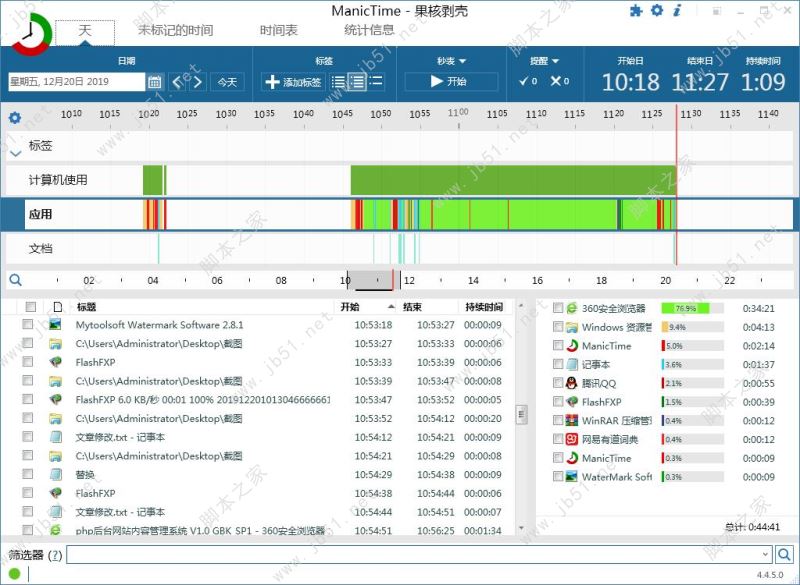Tick the 360安全浏览器 usage checkbox

558,308
